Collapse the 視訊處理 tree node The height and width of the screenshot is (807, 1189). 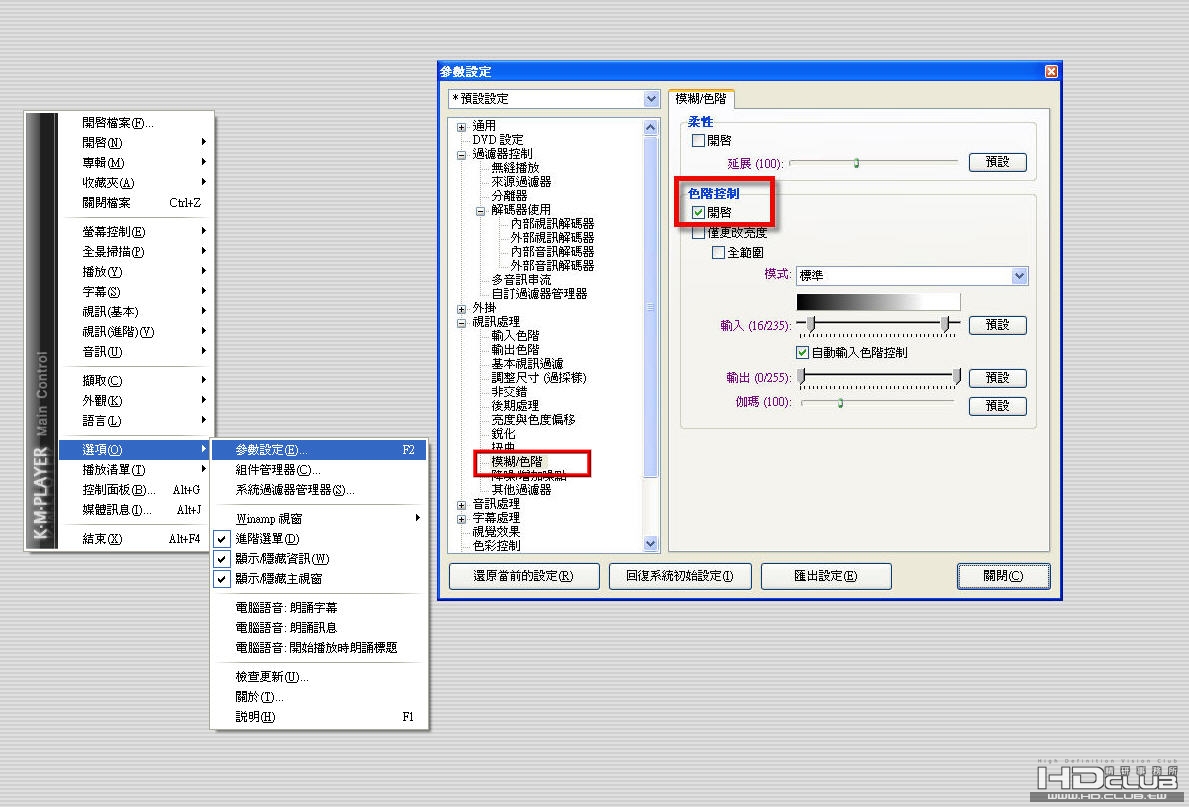[461, 322]
